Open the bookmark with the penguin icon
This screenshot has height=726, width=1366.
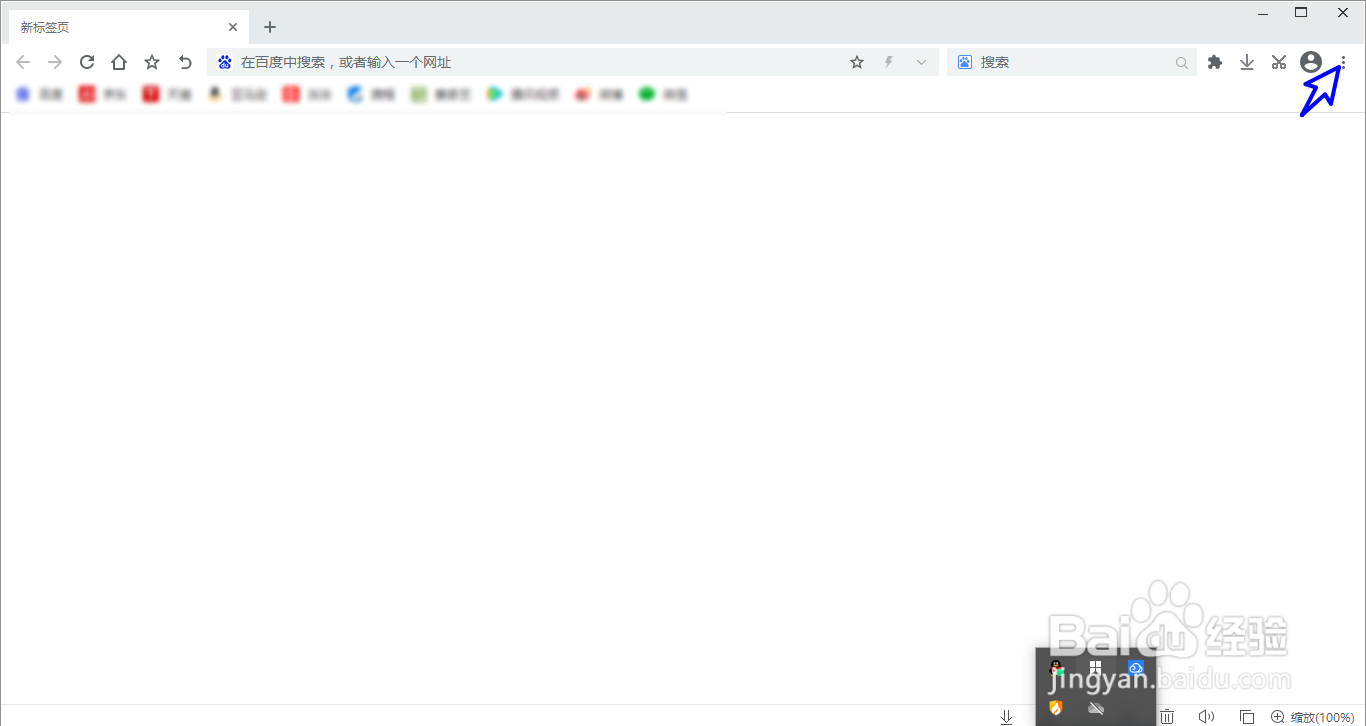236,94
